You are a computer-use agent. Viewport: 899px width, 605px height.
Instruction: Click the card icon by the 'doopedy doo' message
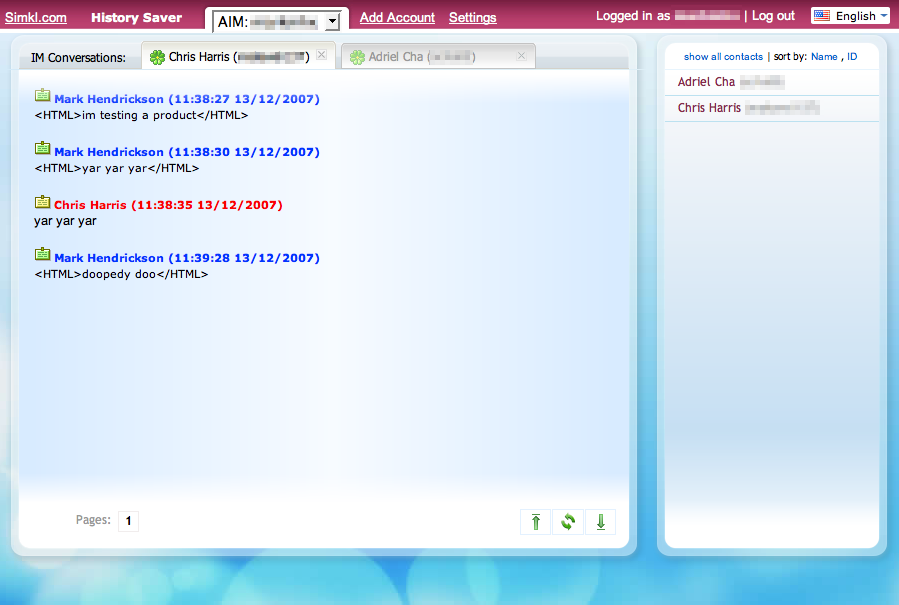(42, 256)
